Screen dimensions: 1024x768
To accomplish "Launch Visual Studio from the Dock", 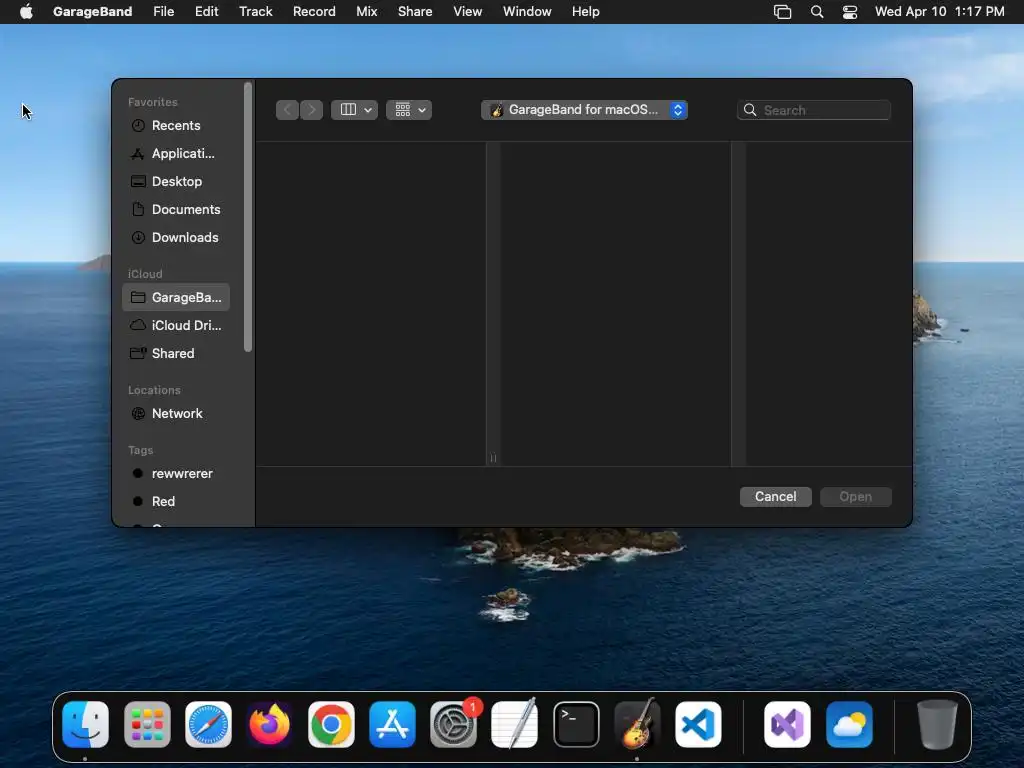I will 788,724.
